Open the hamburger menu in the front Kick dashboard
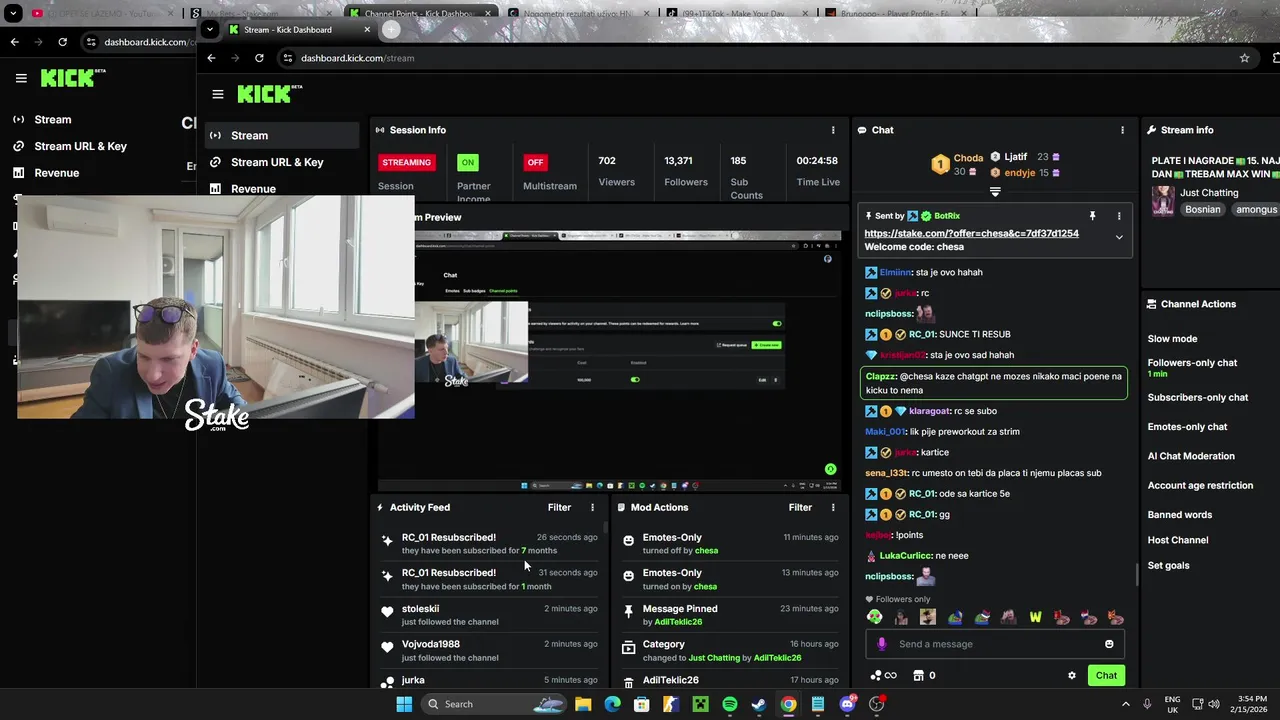Screen dimensions: 1280x720 point(217,94)
